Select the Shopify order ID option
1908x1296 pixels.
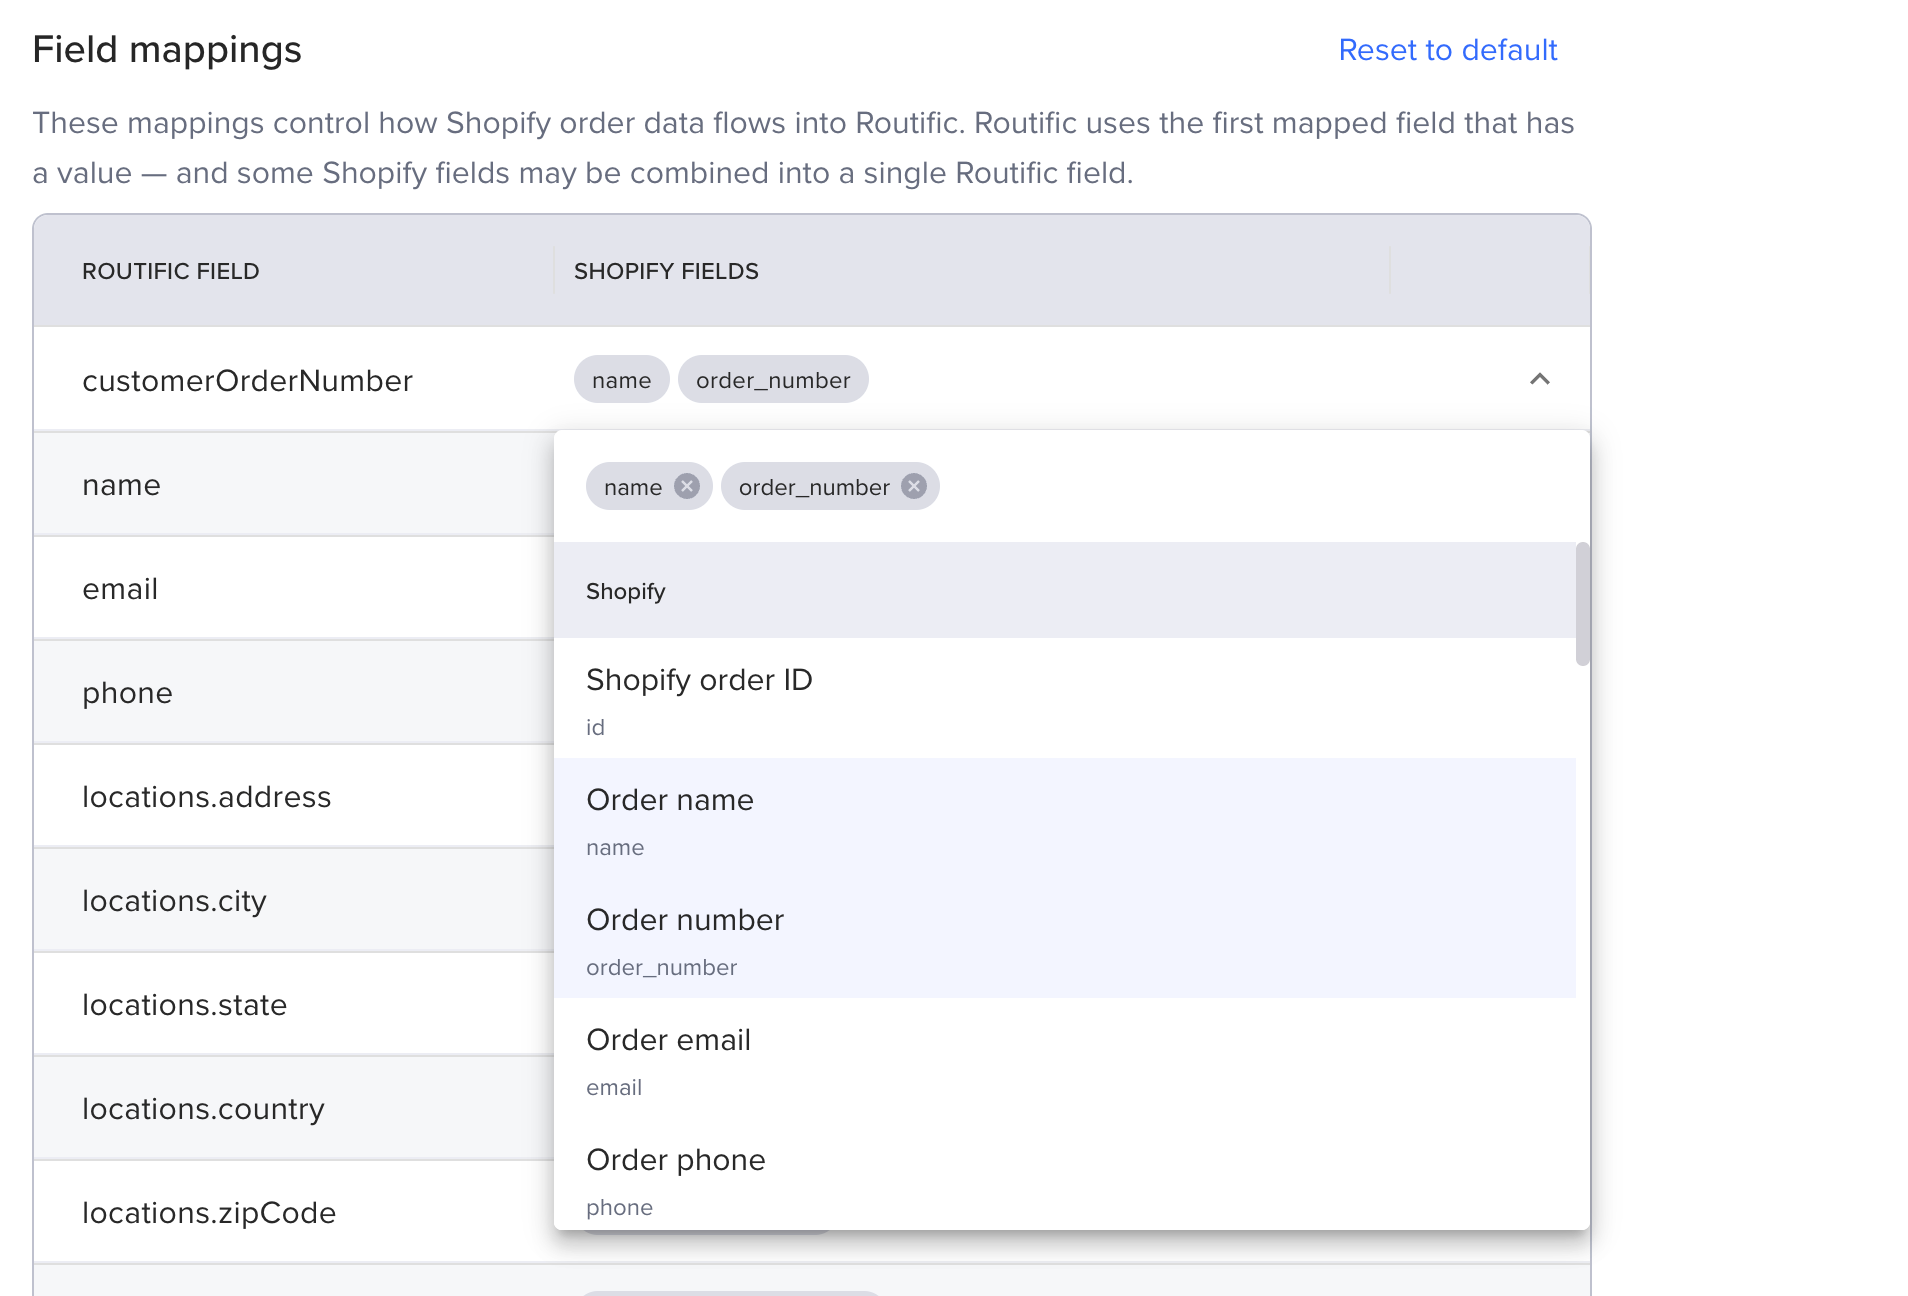1065,698
